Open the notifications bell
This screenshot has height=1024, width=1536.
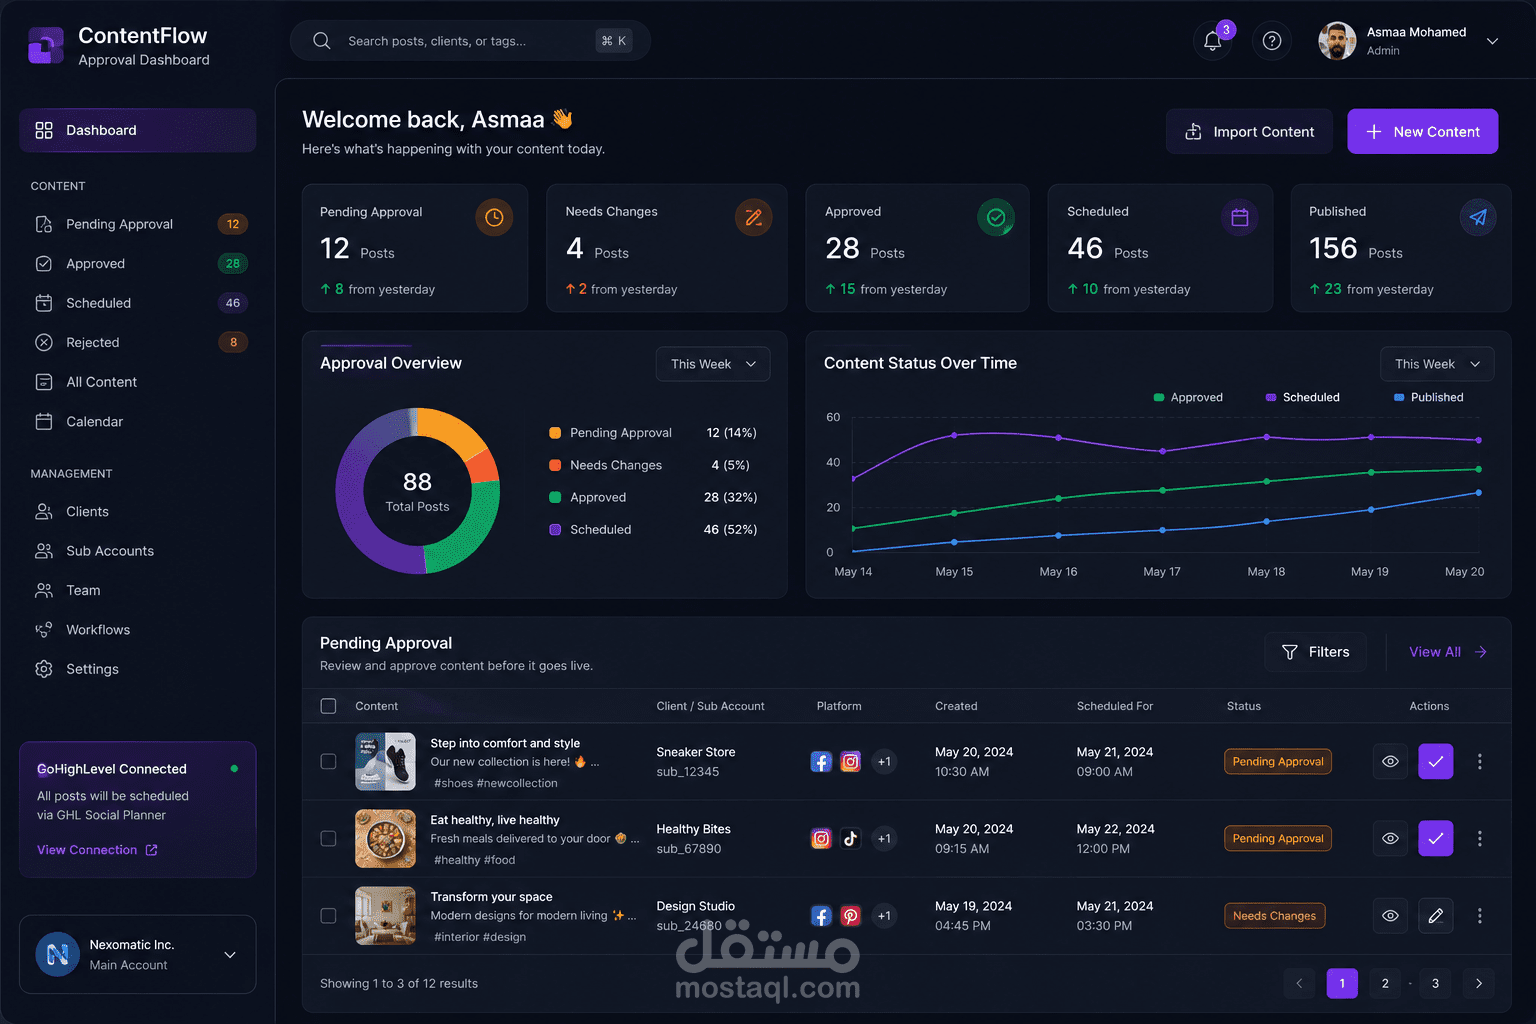[1212, 41]
